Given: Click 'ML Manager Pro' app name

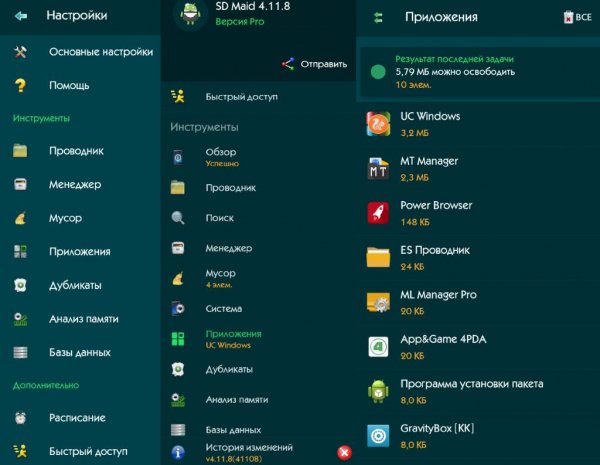Looking at the screenshot, I should point(439,294).
